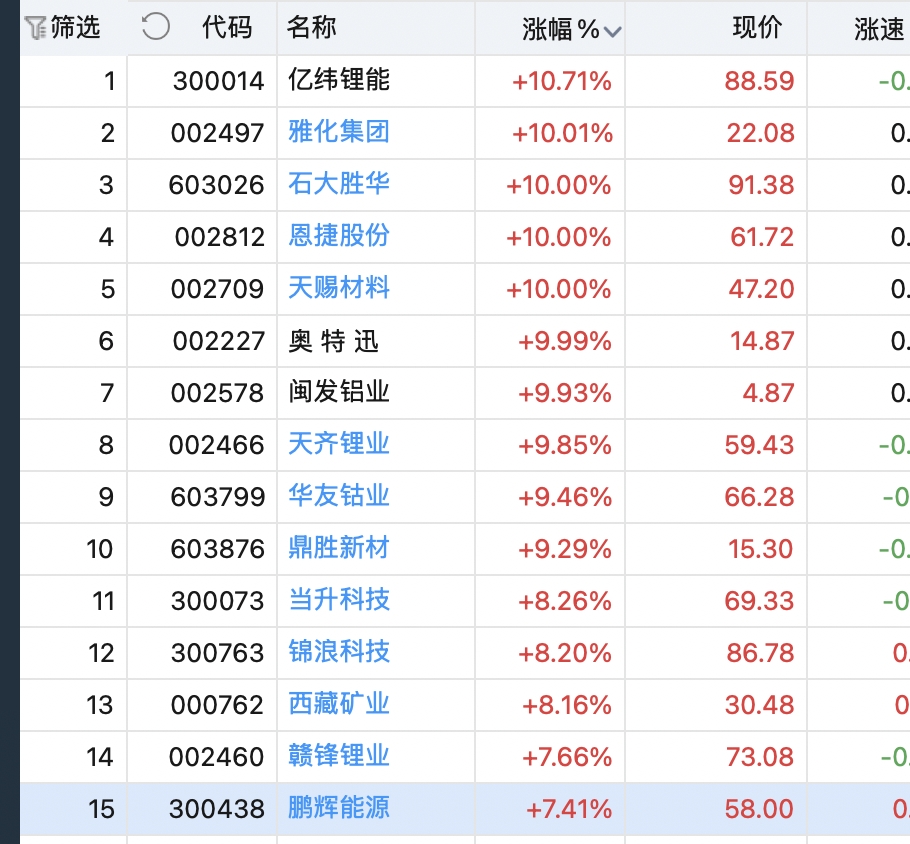Select code 300073
The width and height of the screenshot is (910, 844).
[218, 601]
